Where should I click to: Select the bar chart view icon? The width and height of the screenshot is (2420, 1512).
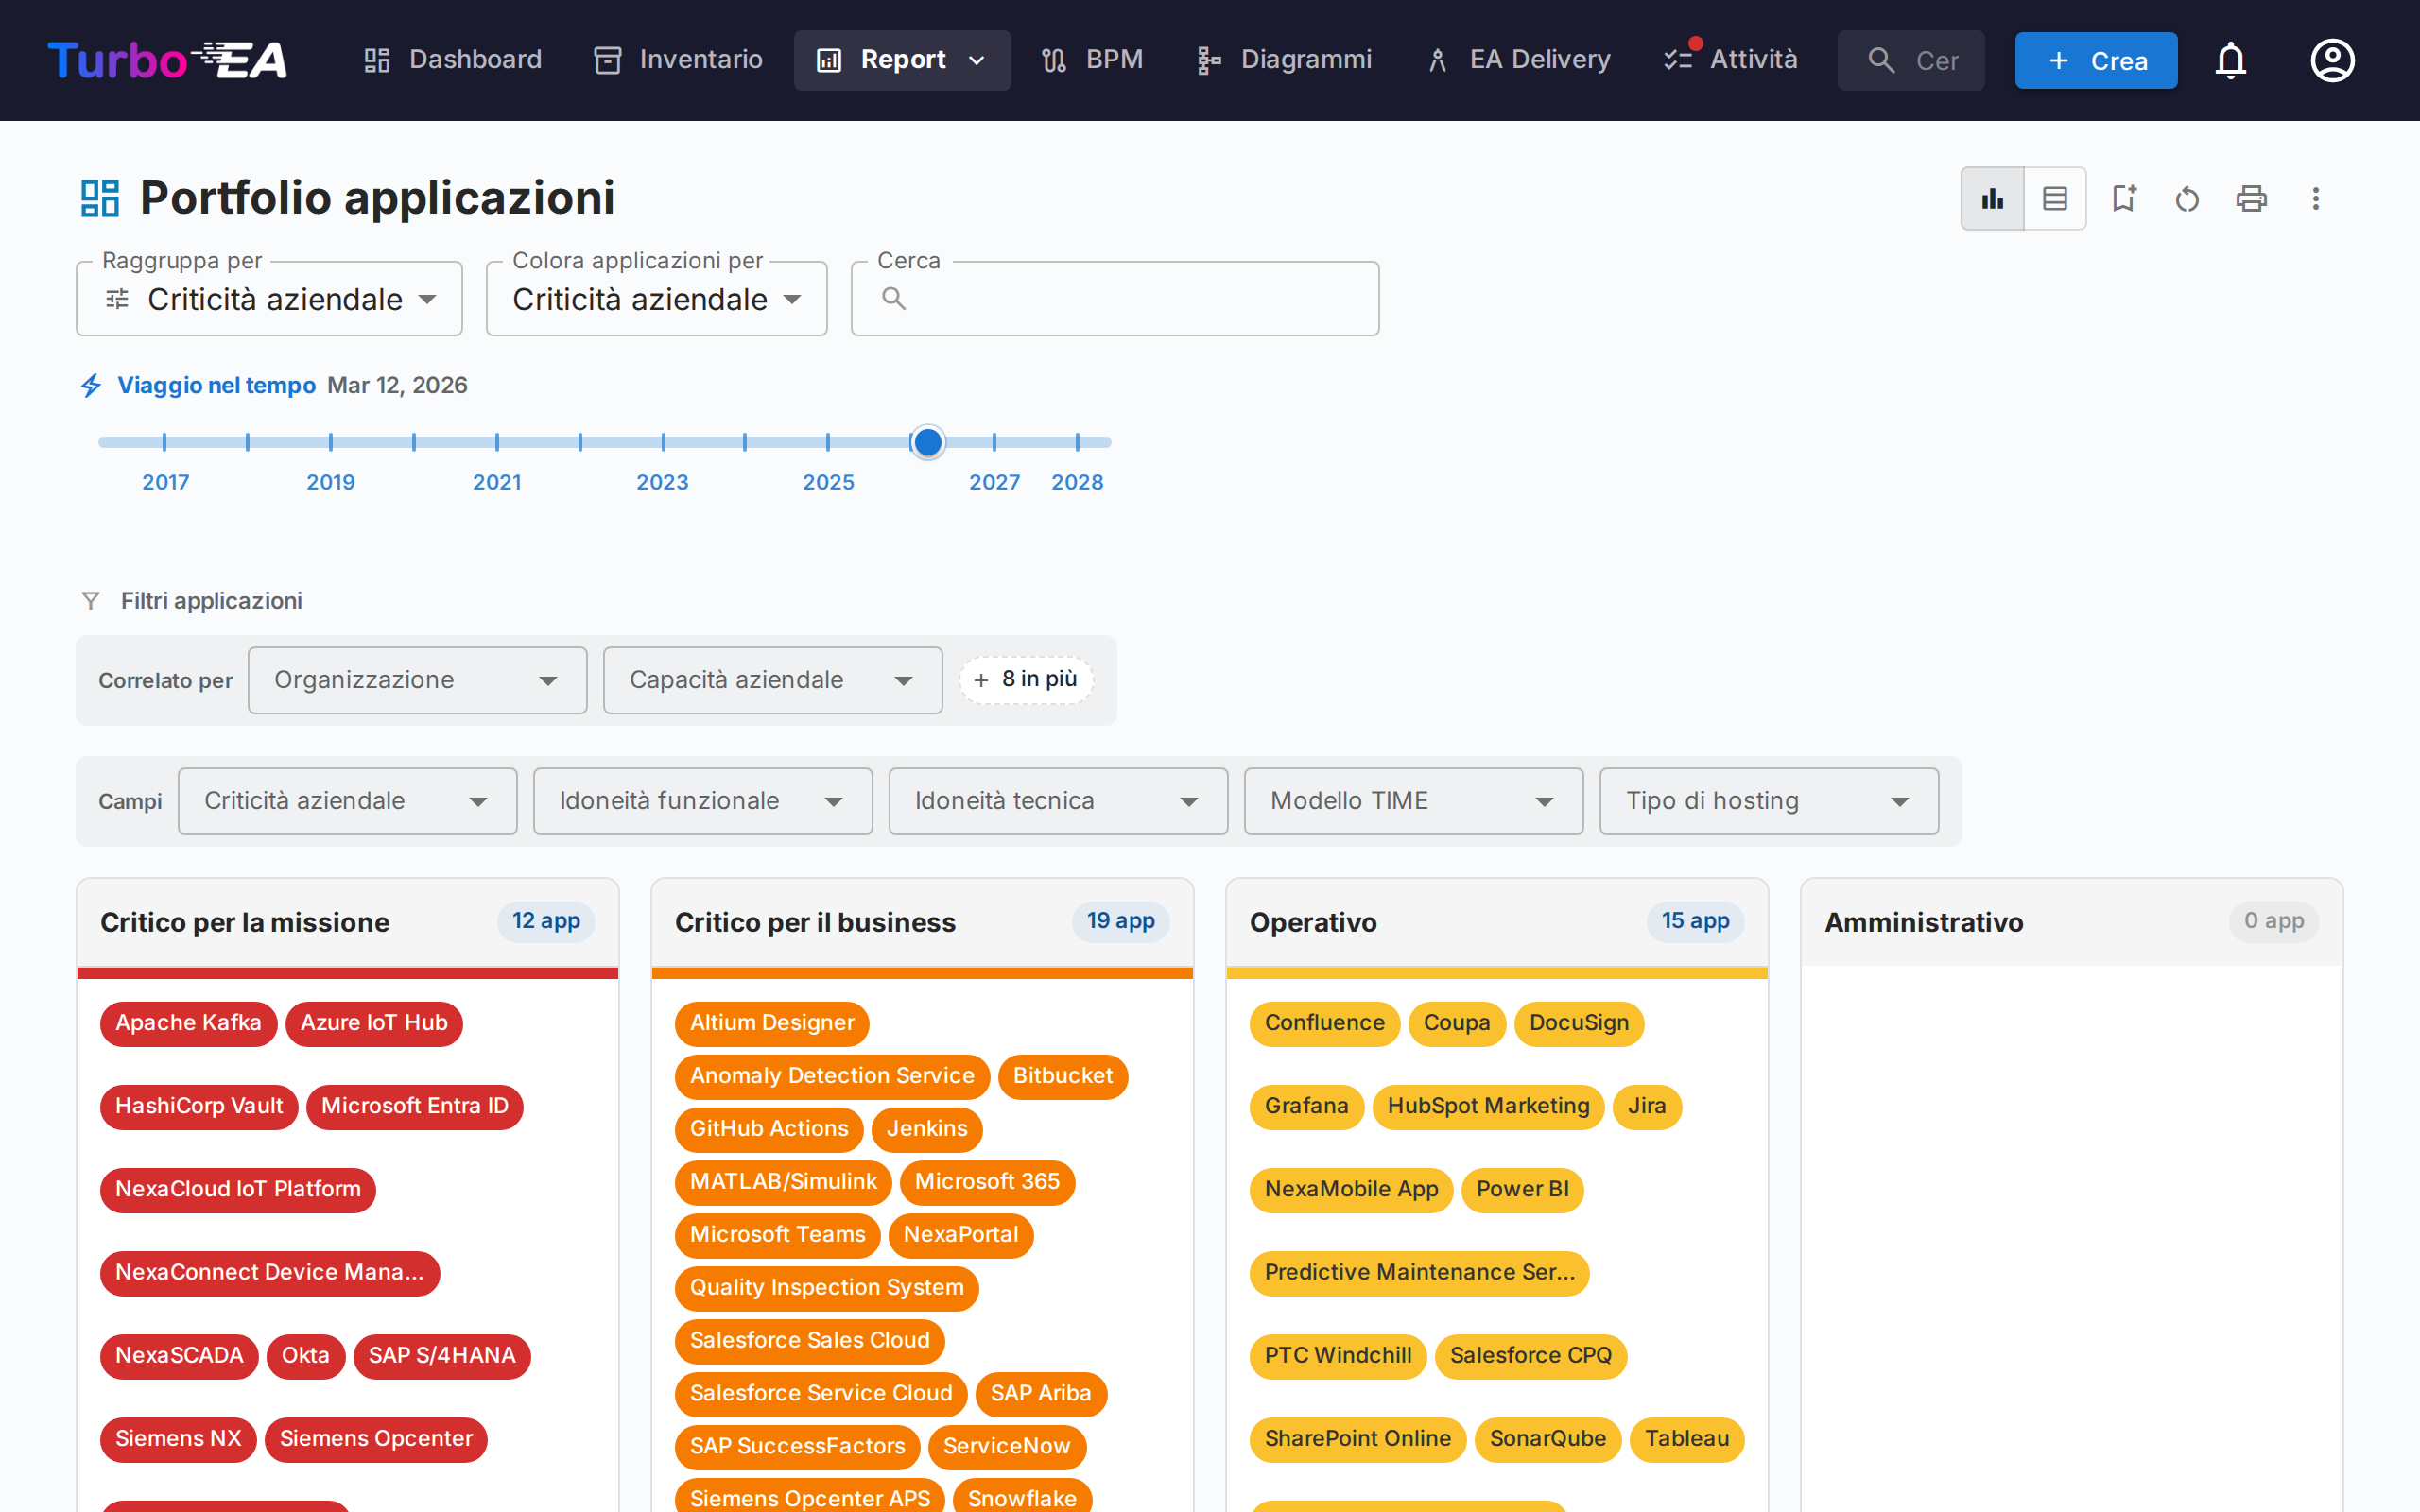tap(1991, 198)
